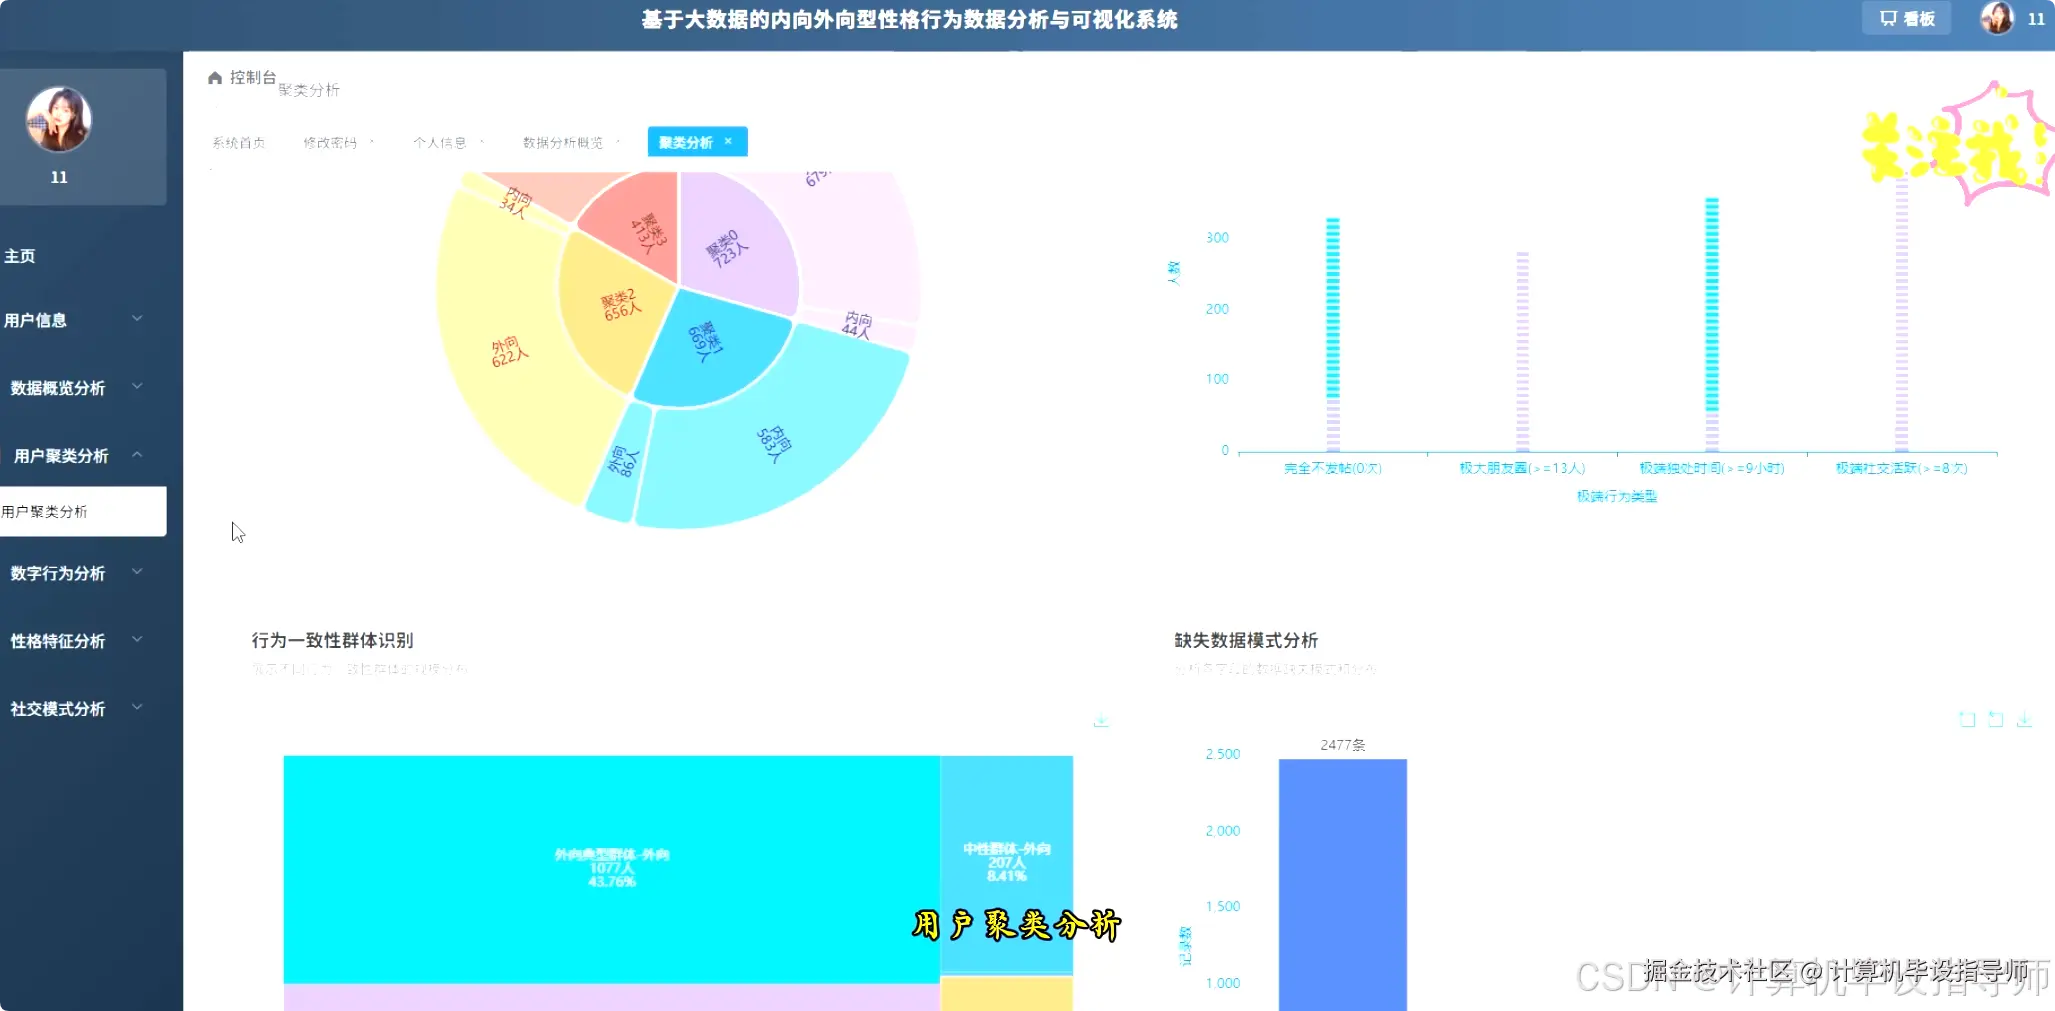Screen dimensions: 2055x1011
Task: Switch to the 数据分析概览 tab
Action: 563,143
